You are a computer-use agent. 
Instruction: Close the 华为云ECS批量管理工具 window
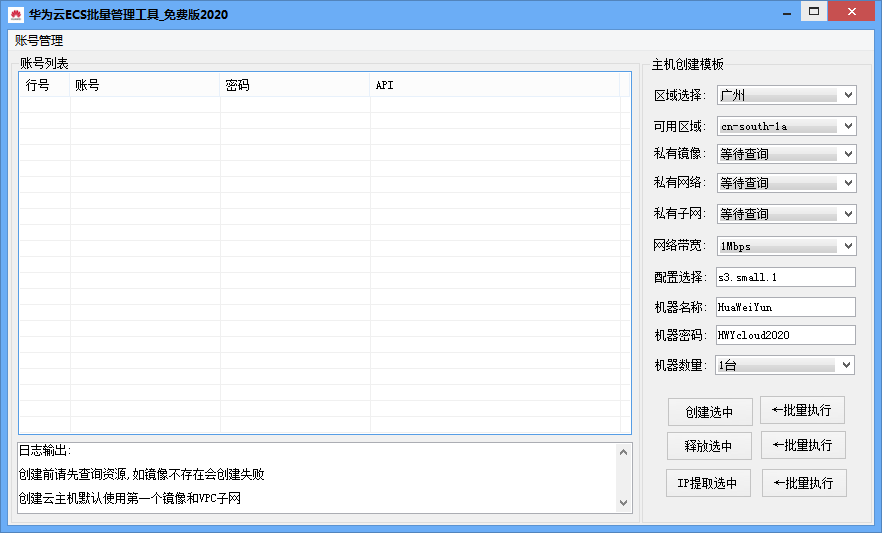[852, 12]
